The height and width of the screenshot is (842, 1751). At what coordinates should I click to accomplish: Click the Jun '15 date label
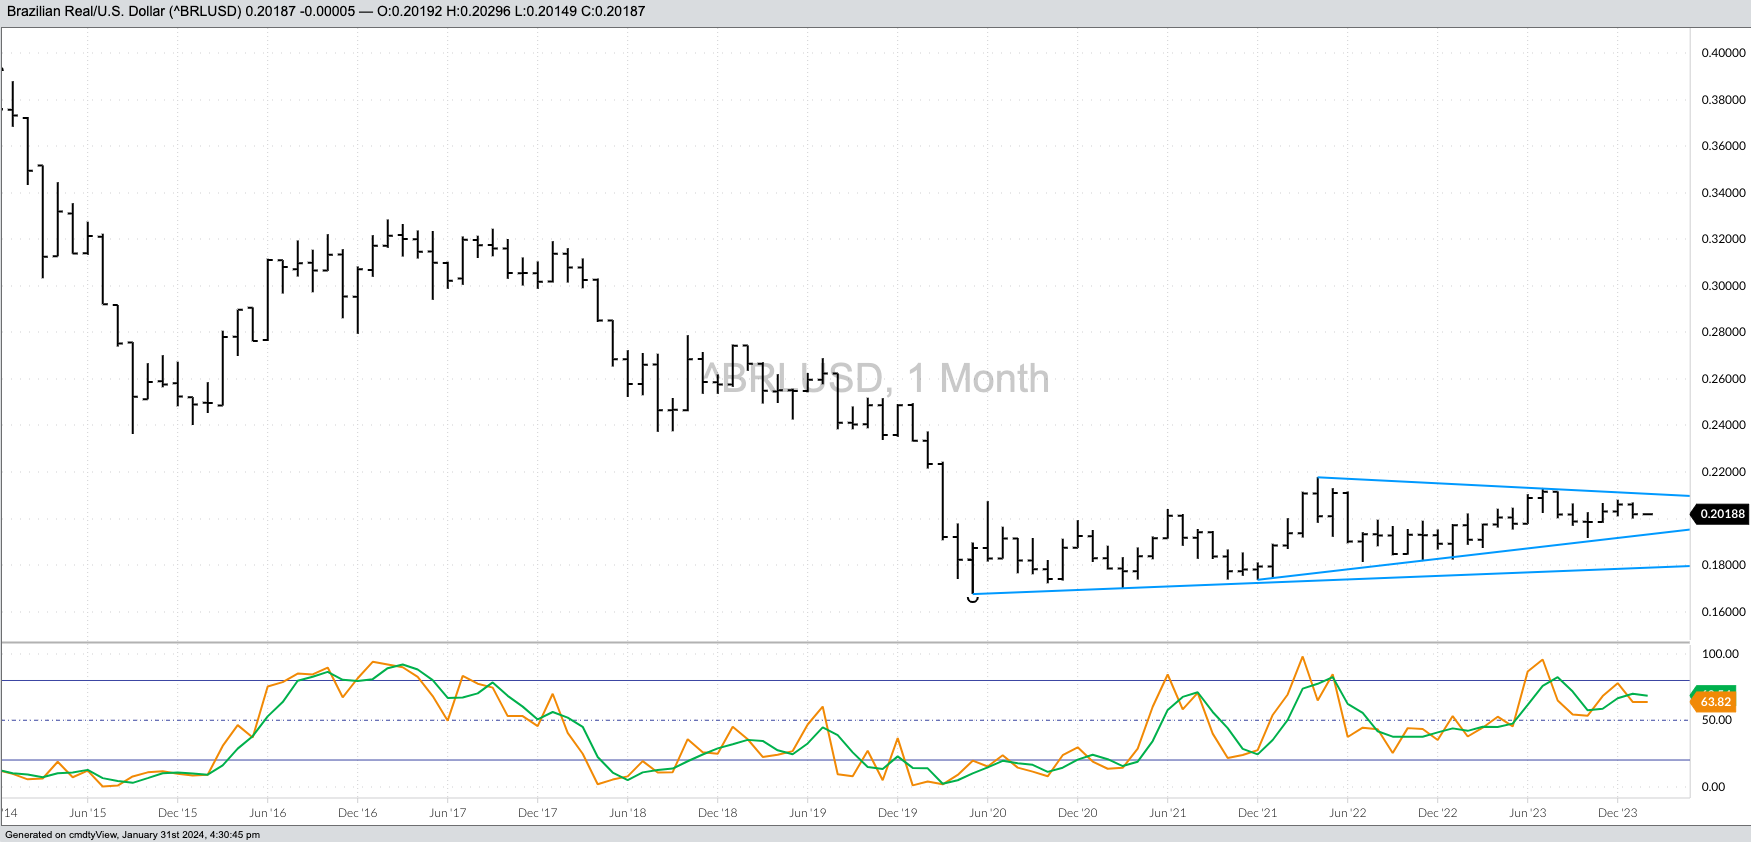coord(87,813)
